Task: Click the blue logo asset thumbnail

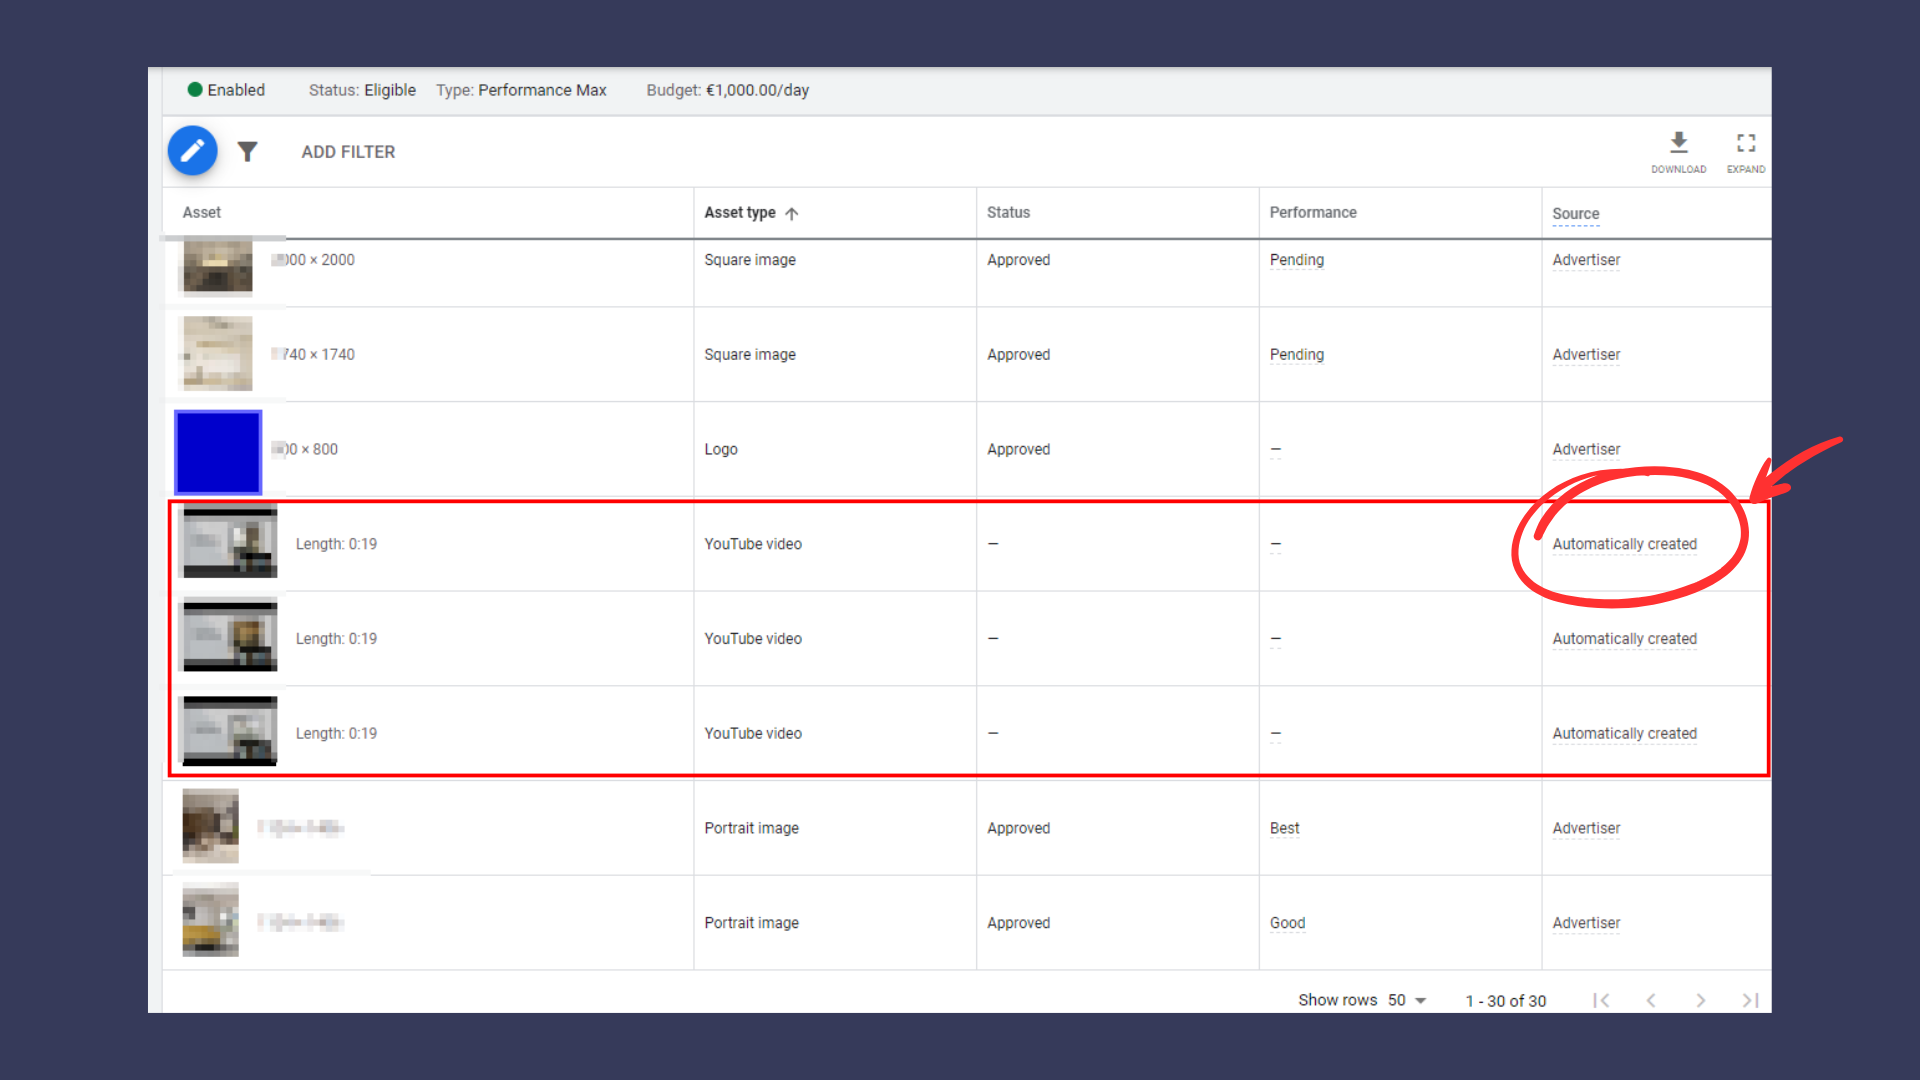Action: [218, 452]
